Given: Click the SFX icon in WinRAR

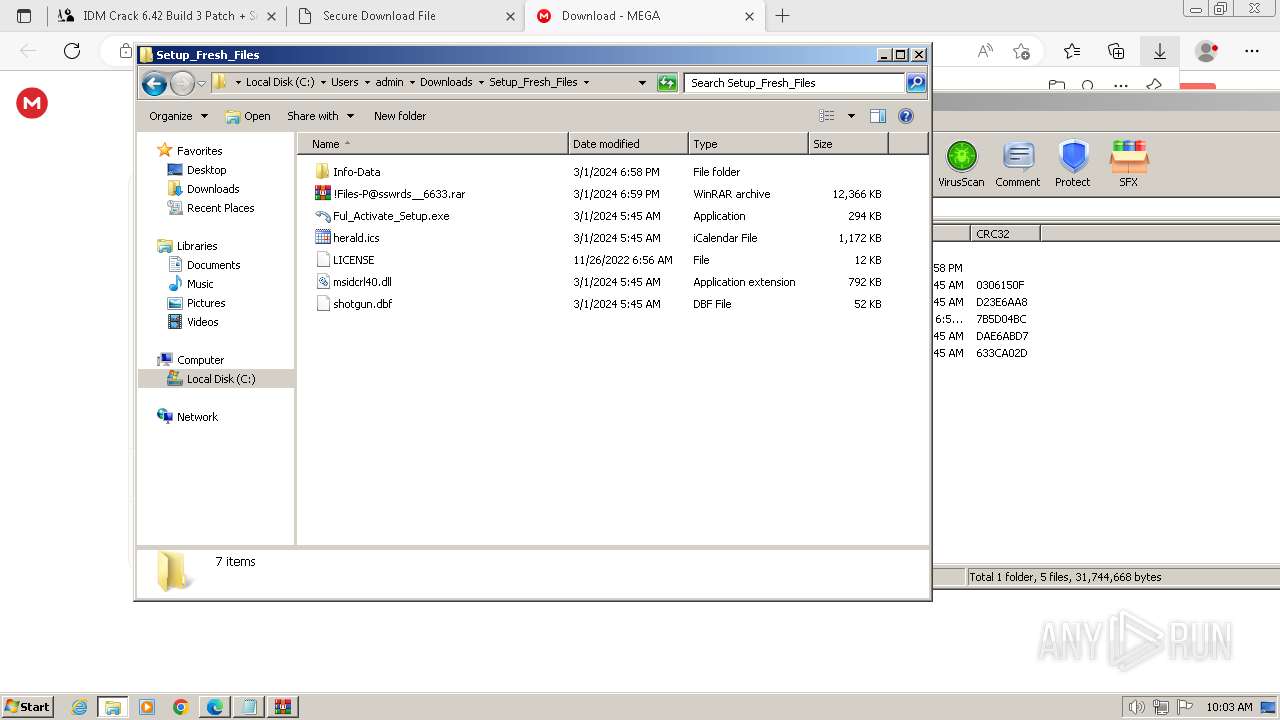Looking at the screenshot, I should point(1129,164).
